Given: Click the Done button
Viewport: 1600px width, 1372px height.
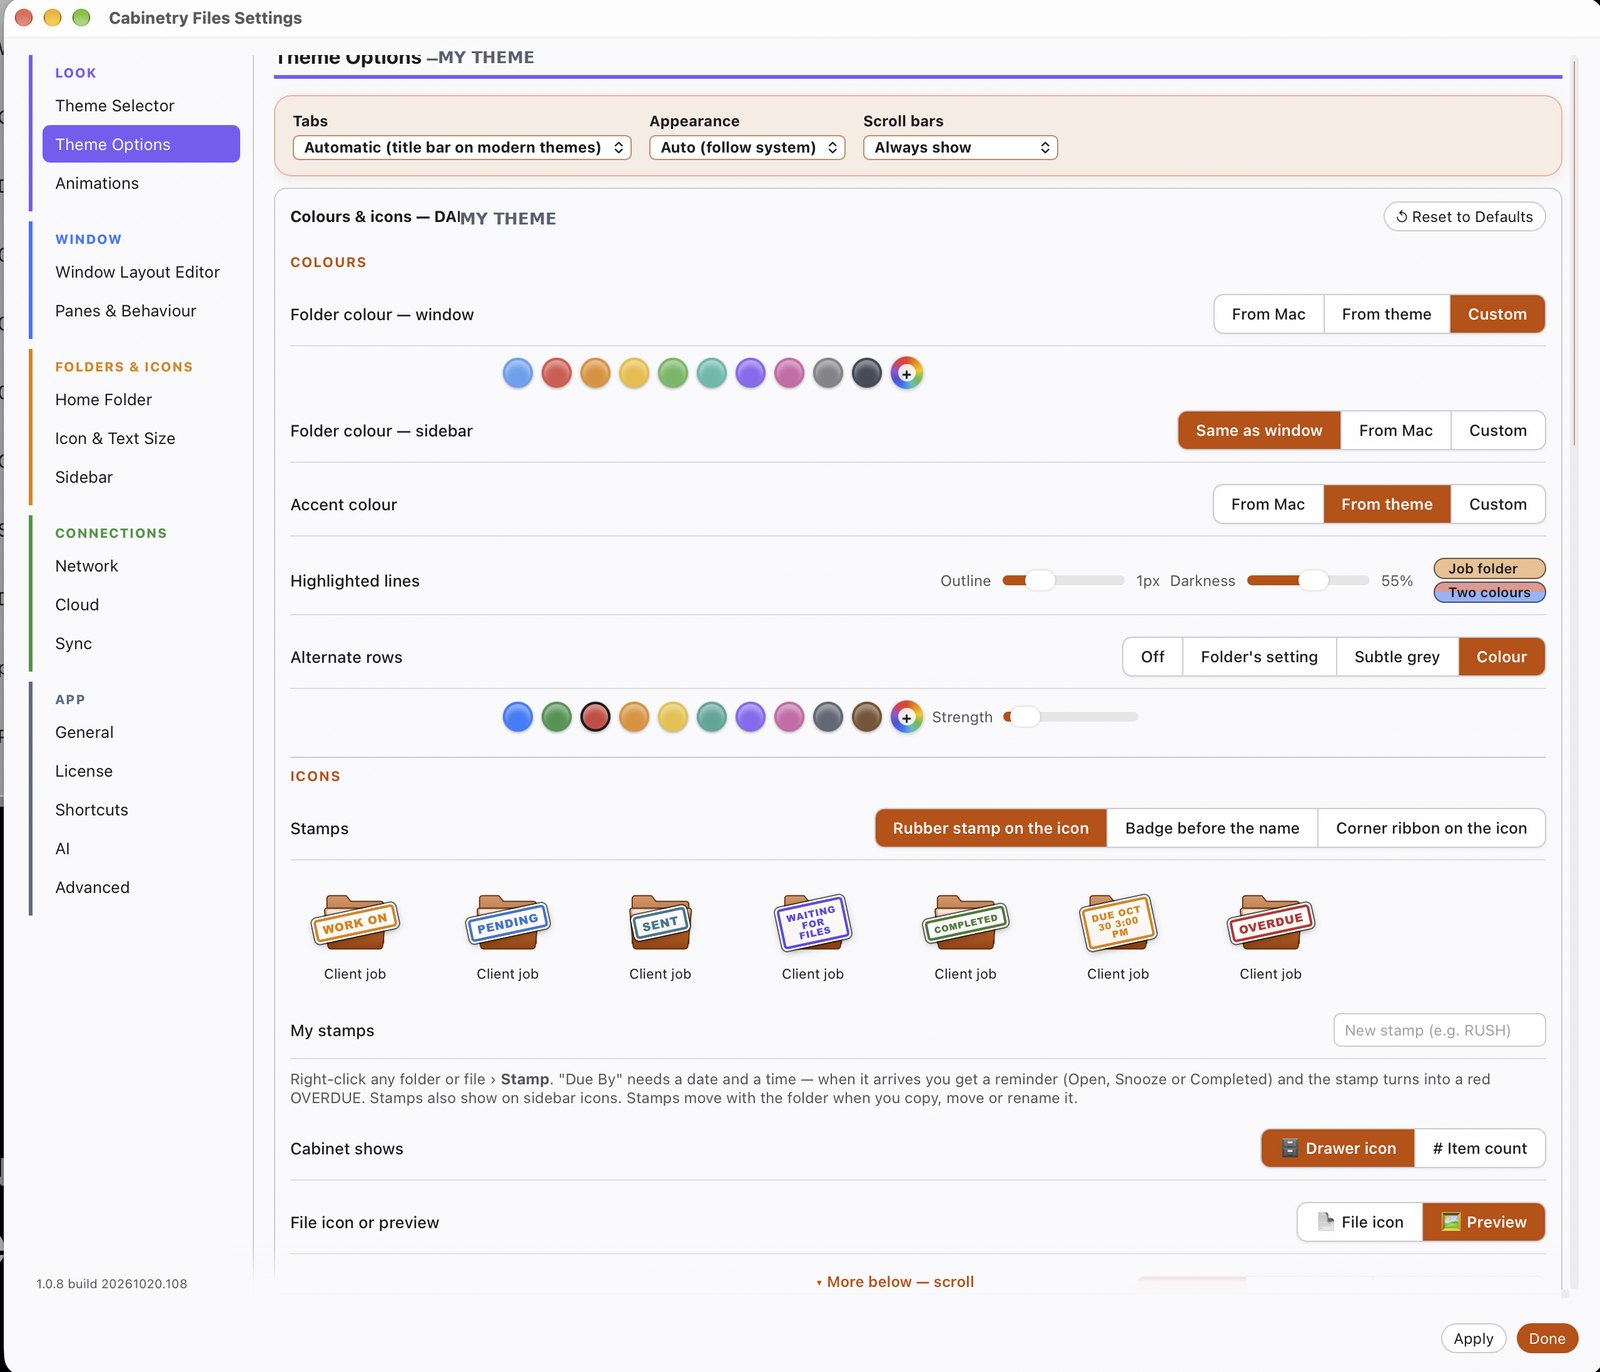Looking at the screenshot, I should [x=1547, y=1338].
